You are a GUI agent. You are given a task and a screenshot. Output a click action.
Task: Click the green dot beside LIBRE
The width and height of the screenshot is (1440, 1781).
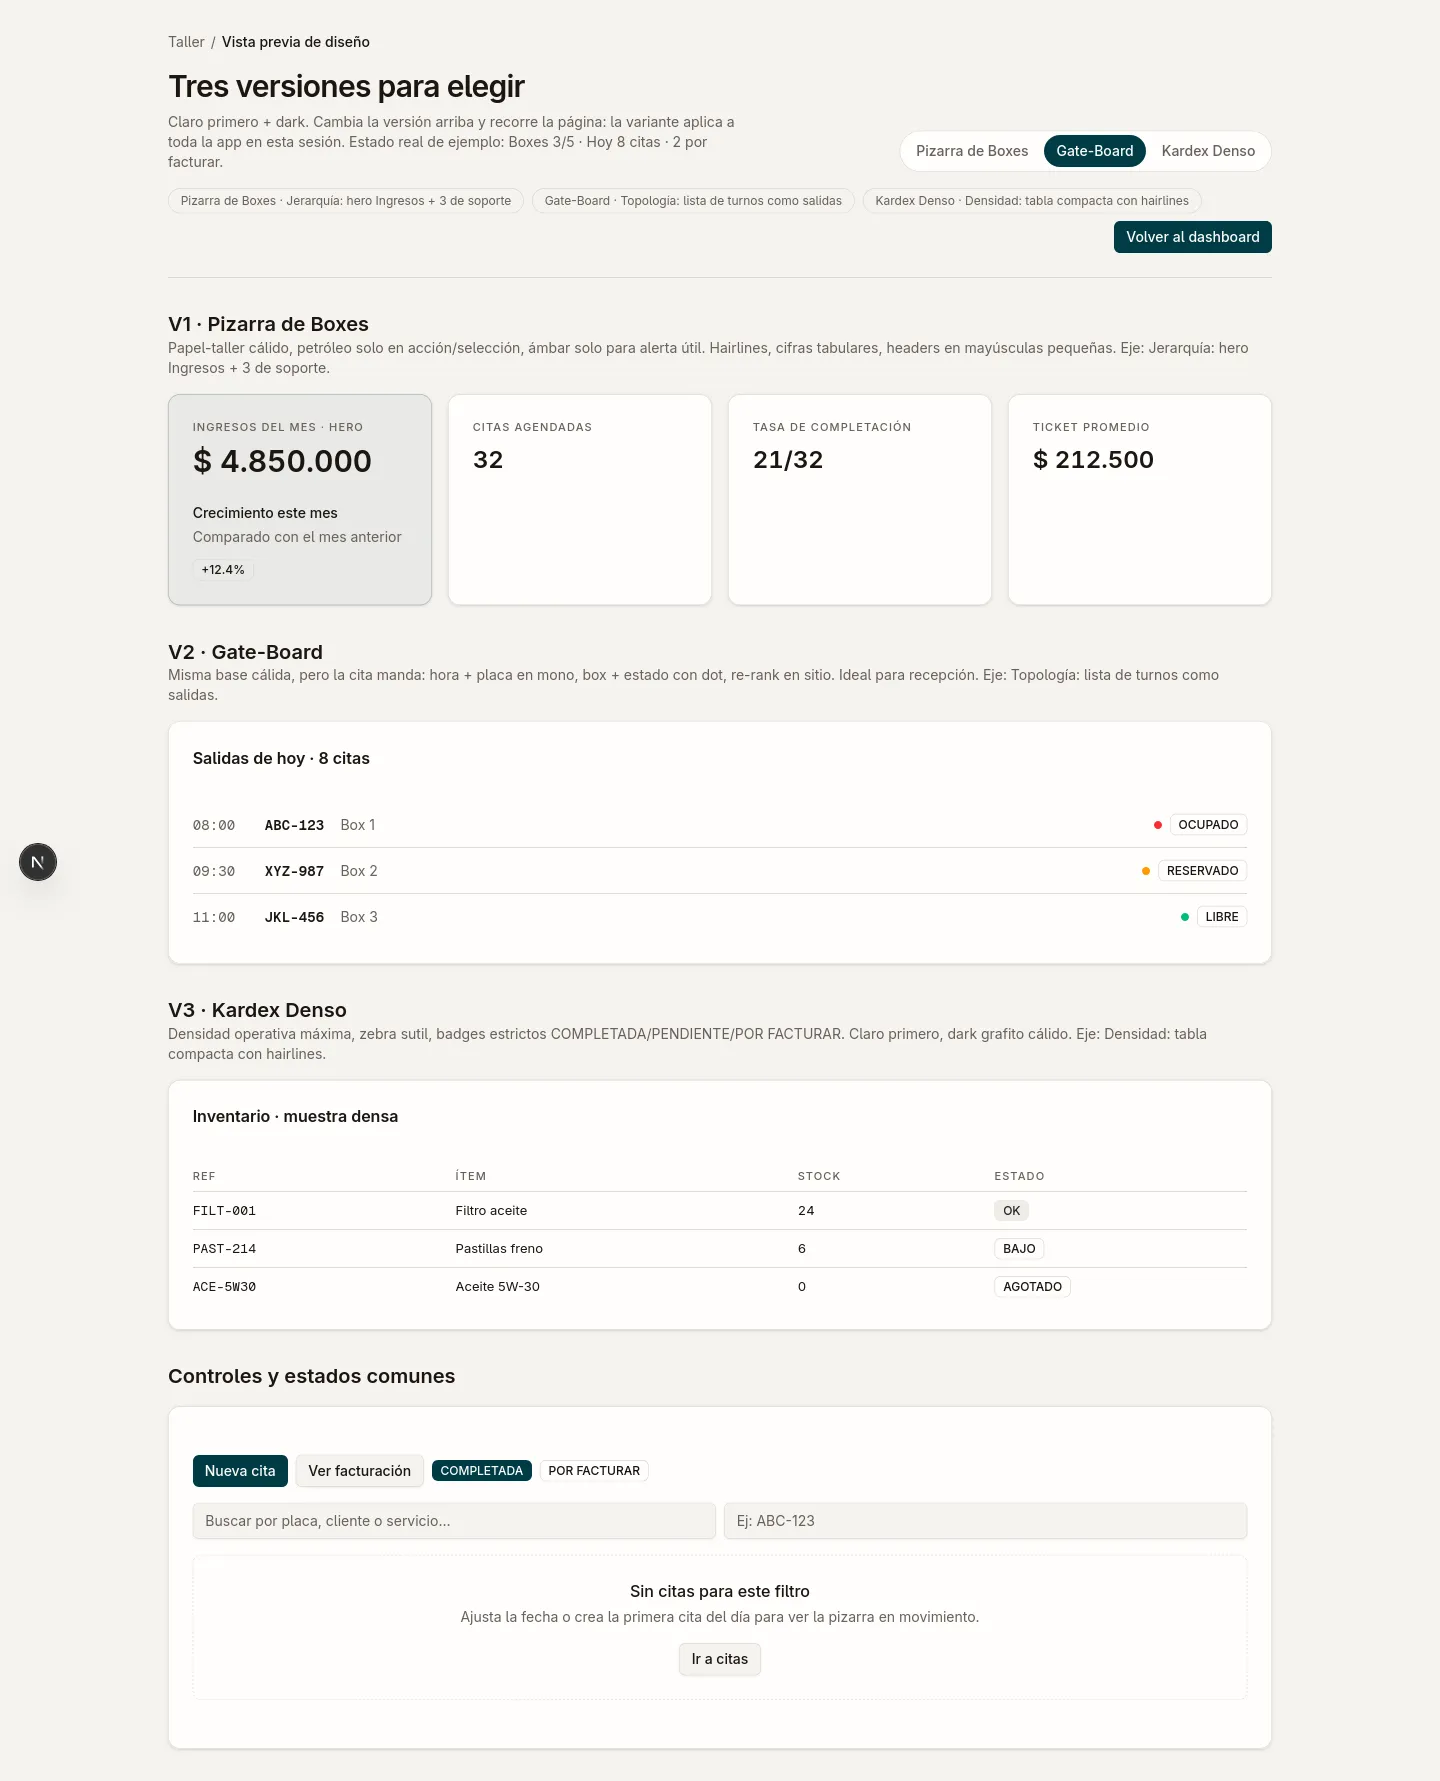1185,917
